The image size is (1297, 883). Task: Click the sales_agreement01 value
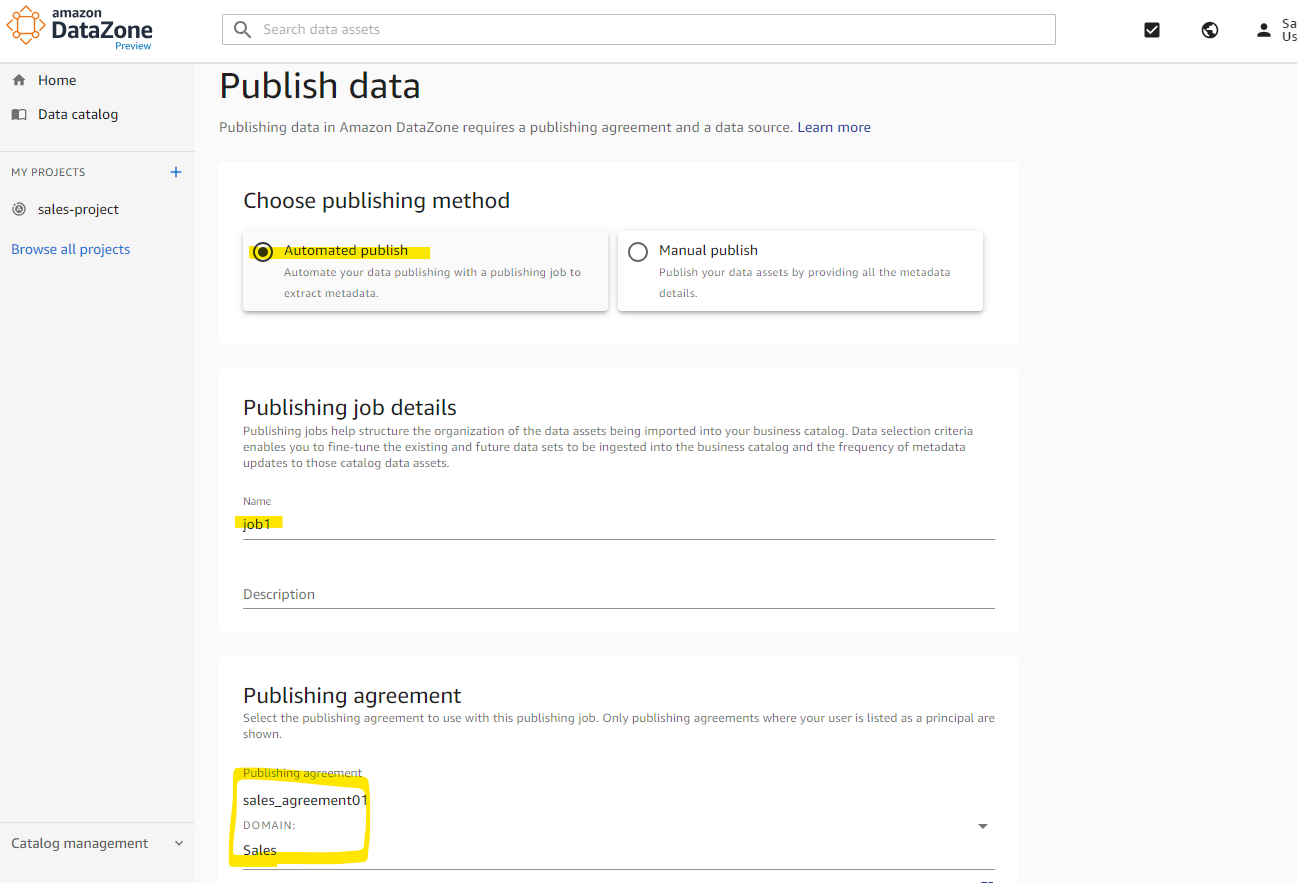click(x=306, y=800)
